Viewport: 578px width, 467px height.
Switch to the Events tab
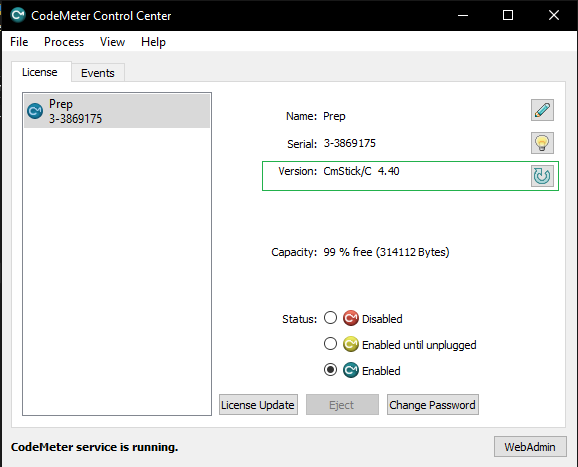point(98,73)
